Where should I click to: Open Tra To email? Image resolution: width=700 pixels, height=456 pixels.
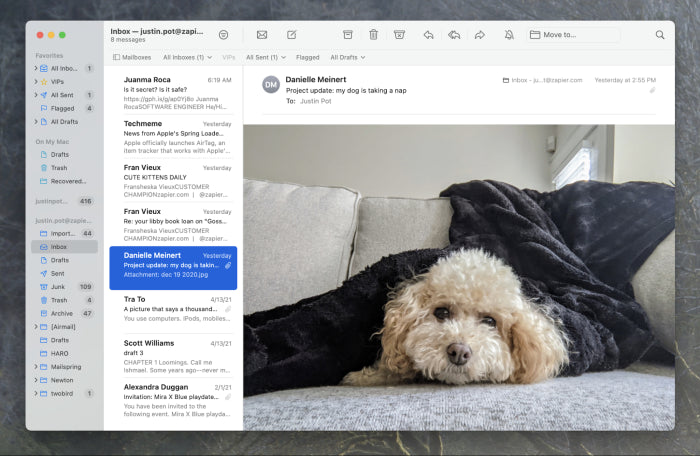click(173, 312)
